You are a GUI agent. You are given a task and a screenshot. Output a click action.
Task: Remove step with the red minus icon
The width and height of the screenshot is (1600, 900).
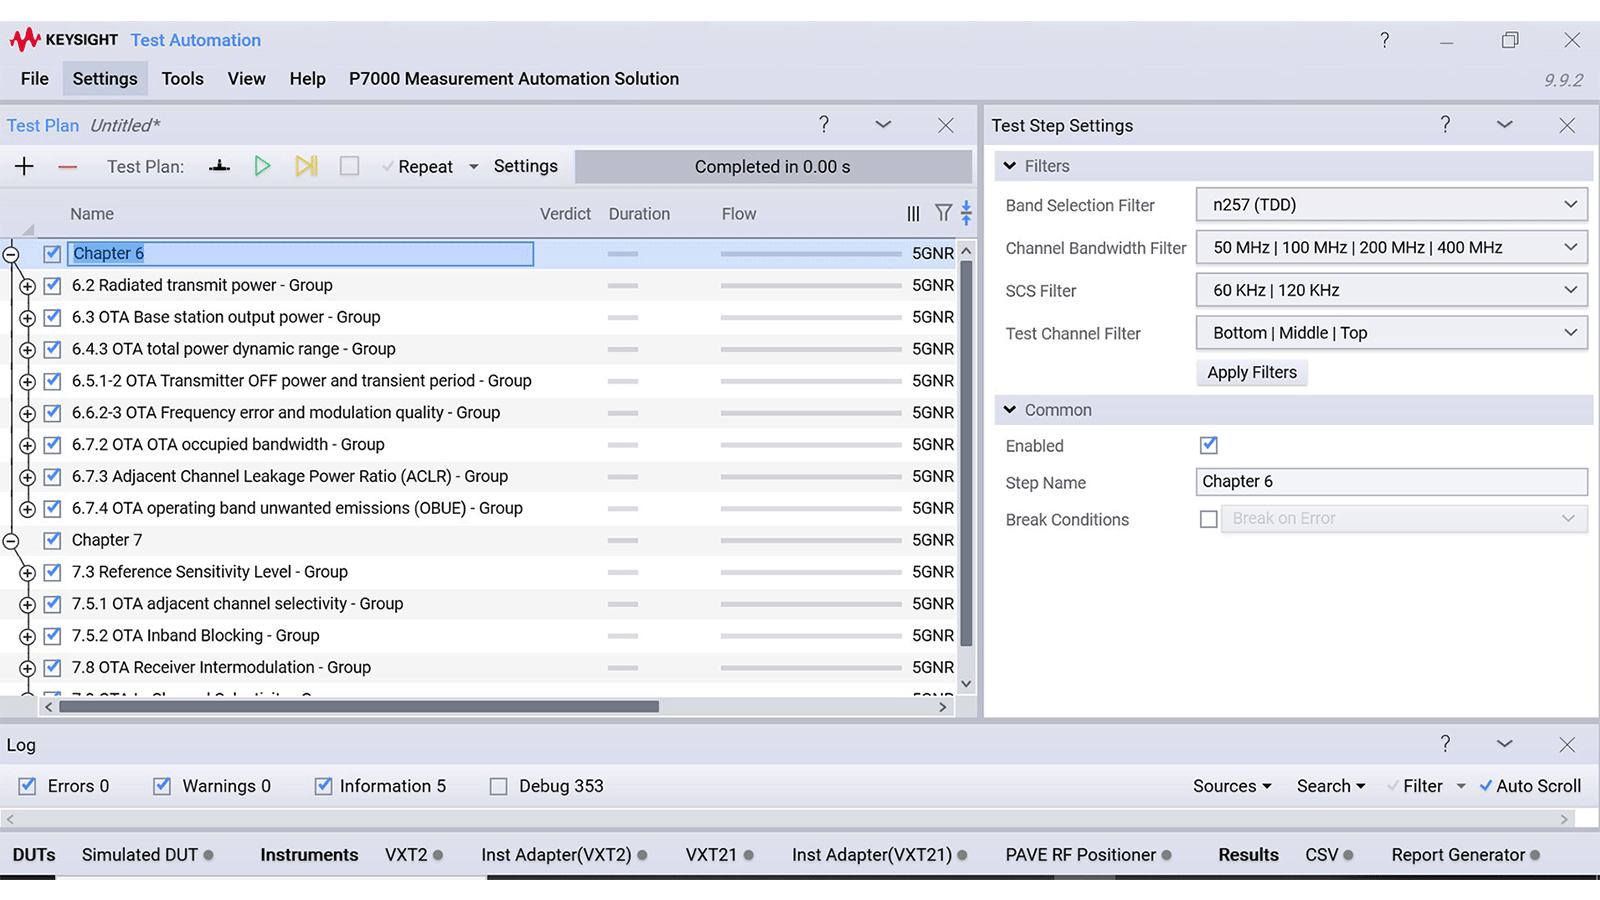coord(67,167)
